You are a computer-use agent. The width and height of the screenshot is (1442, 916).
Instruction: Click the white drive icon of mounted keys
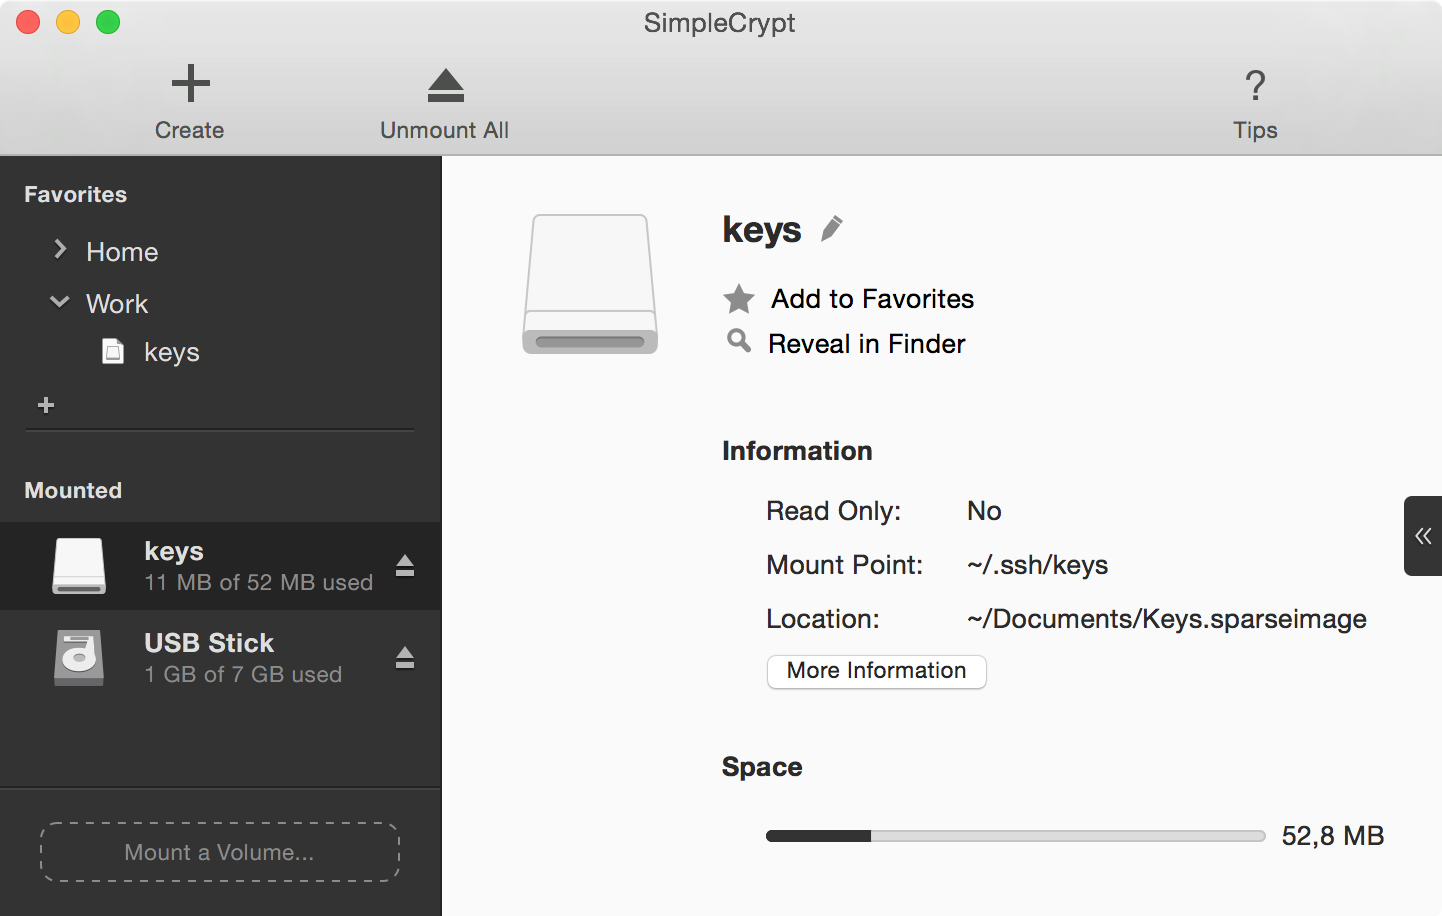pyautogui.click(x=79, y=566)
